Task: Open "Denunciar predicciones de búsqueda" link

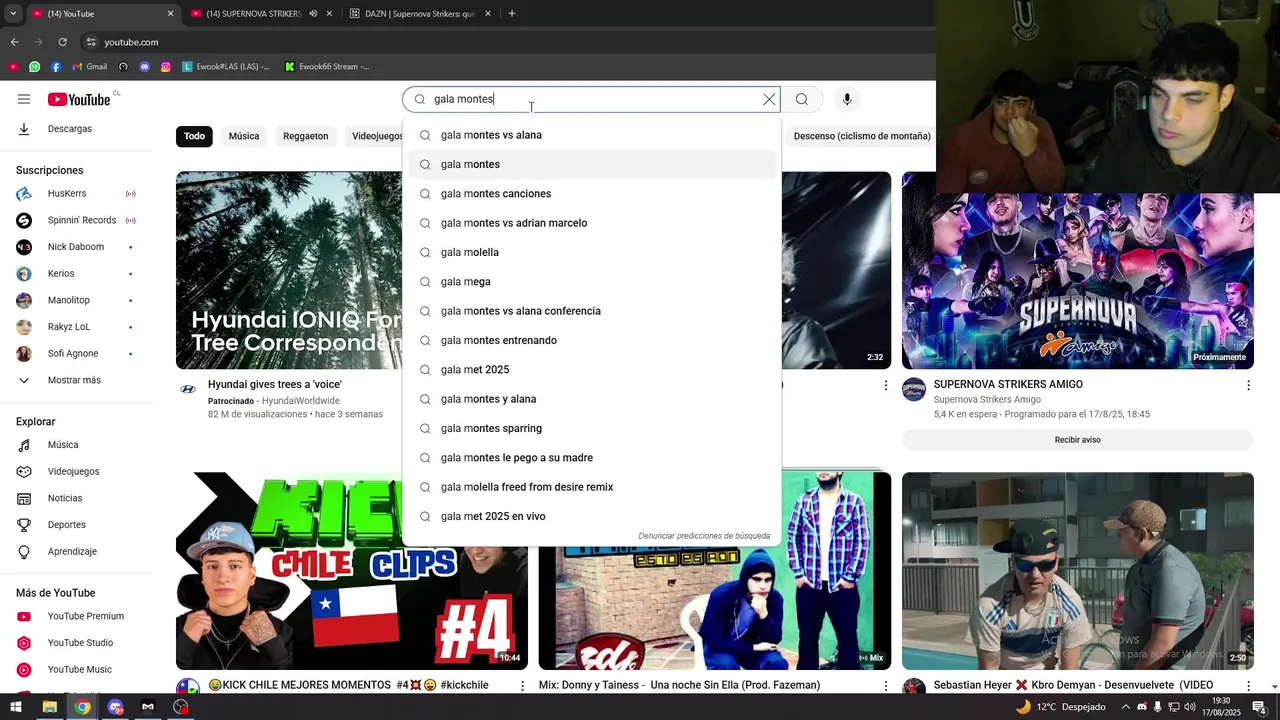Action: click(x=704, y=536)
